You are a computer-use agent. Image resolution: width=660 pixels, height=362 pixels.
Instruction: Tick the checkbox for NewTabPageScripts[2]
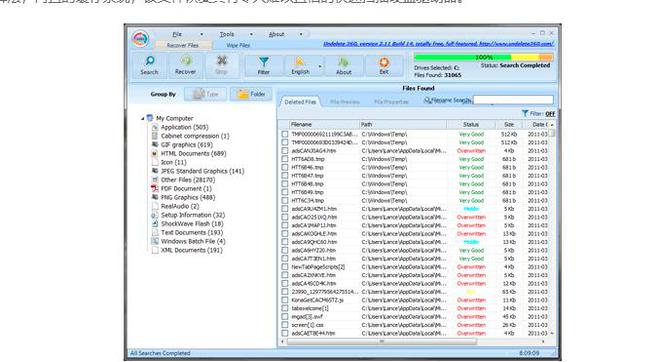tap(285, 267)
